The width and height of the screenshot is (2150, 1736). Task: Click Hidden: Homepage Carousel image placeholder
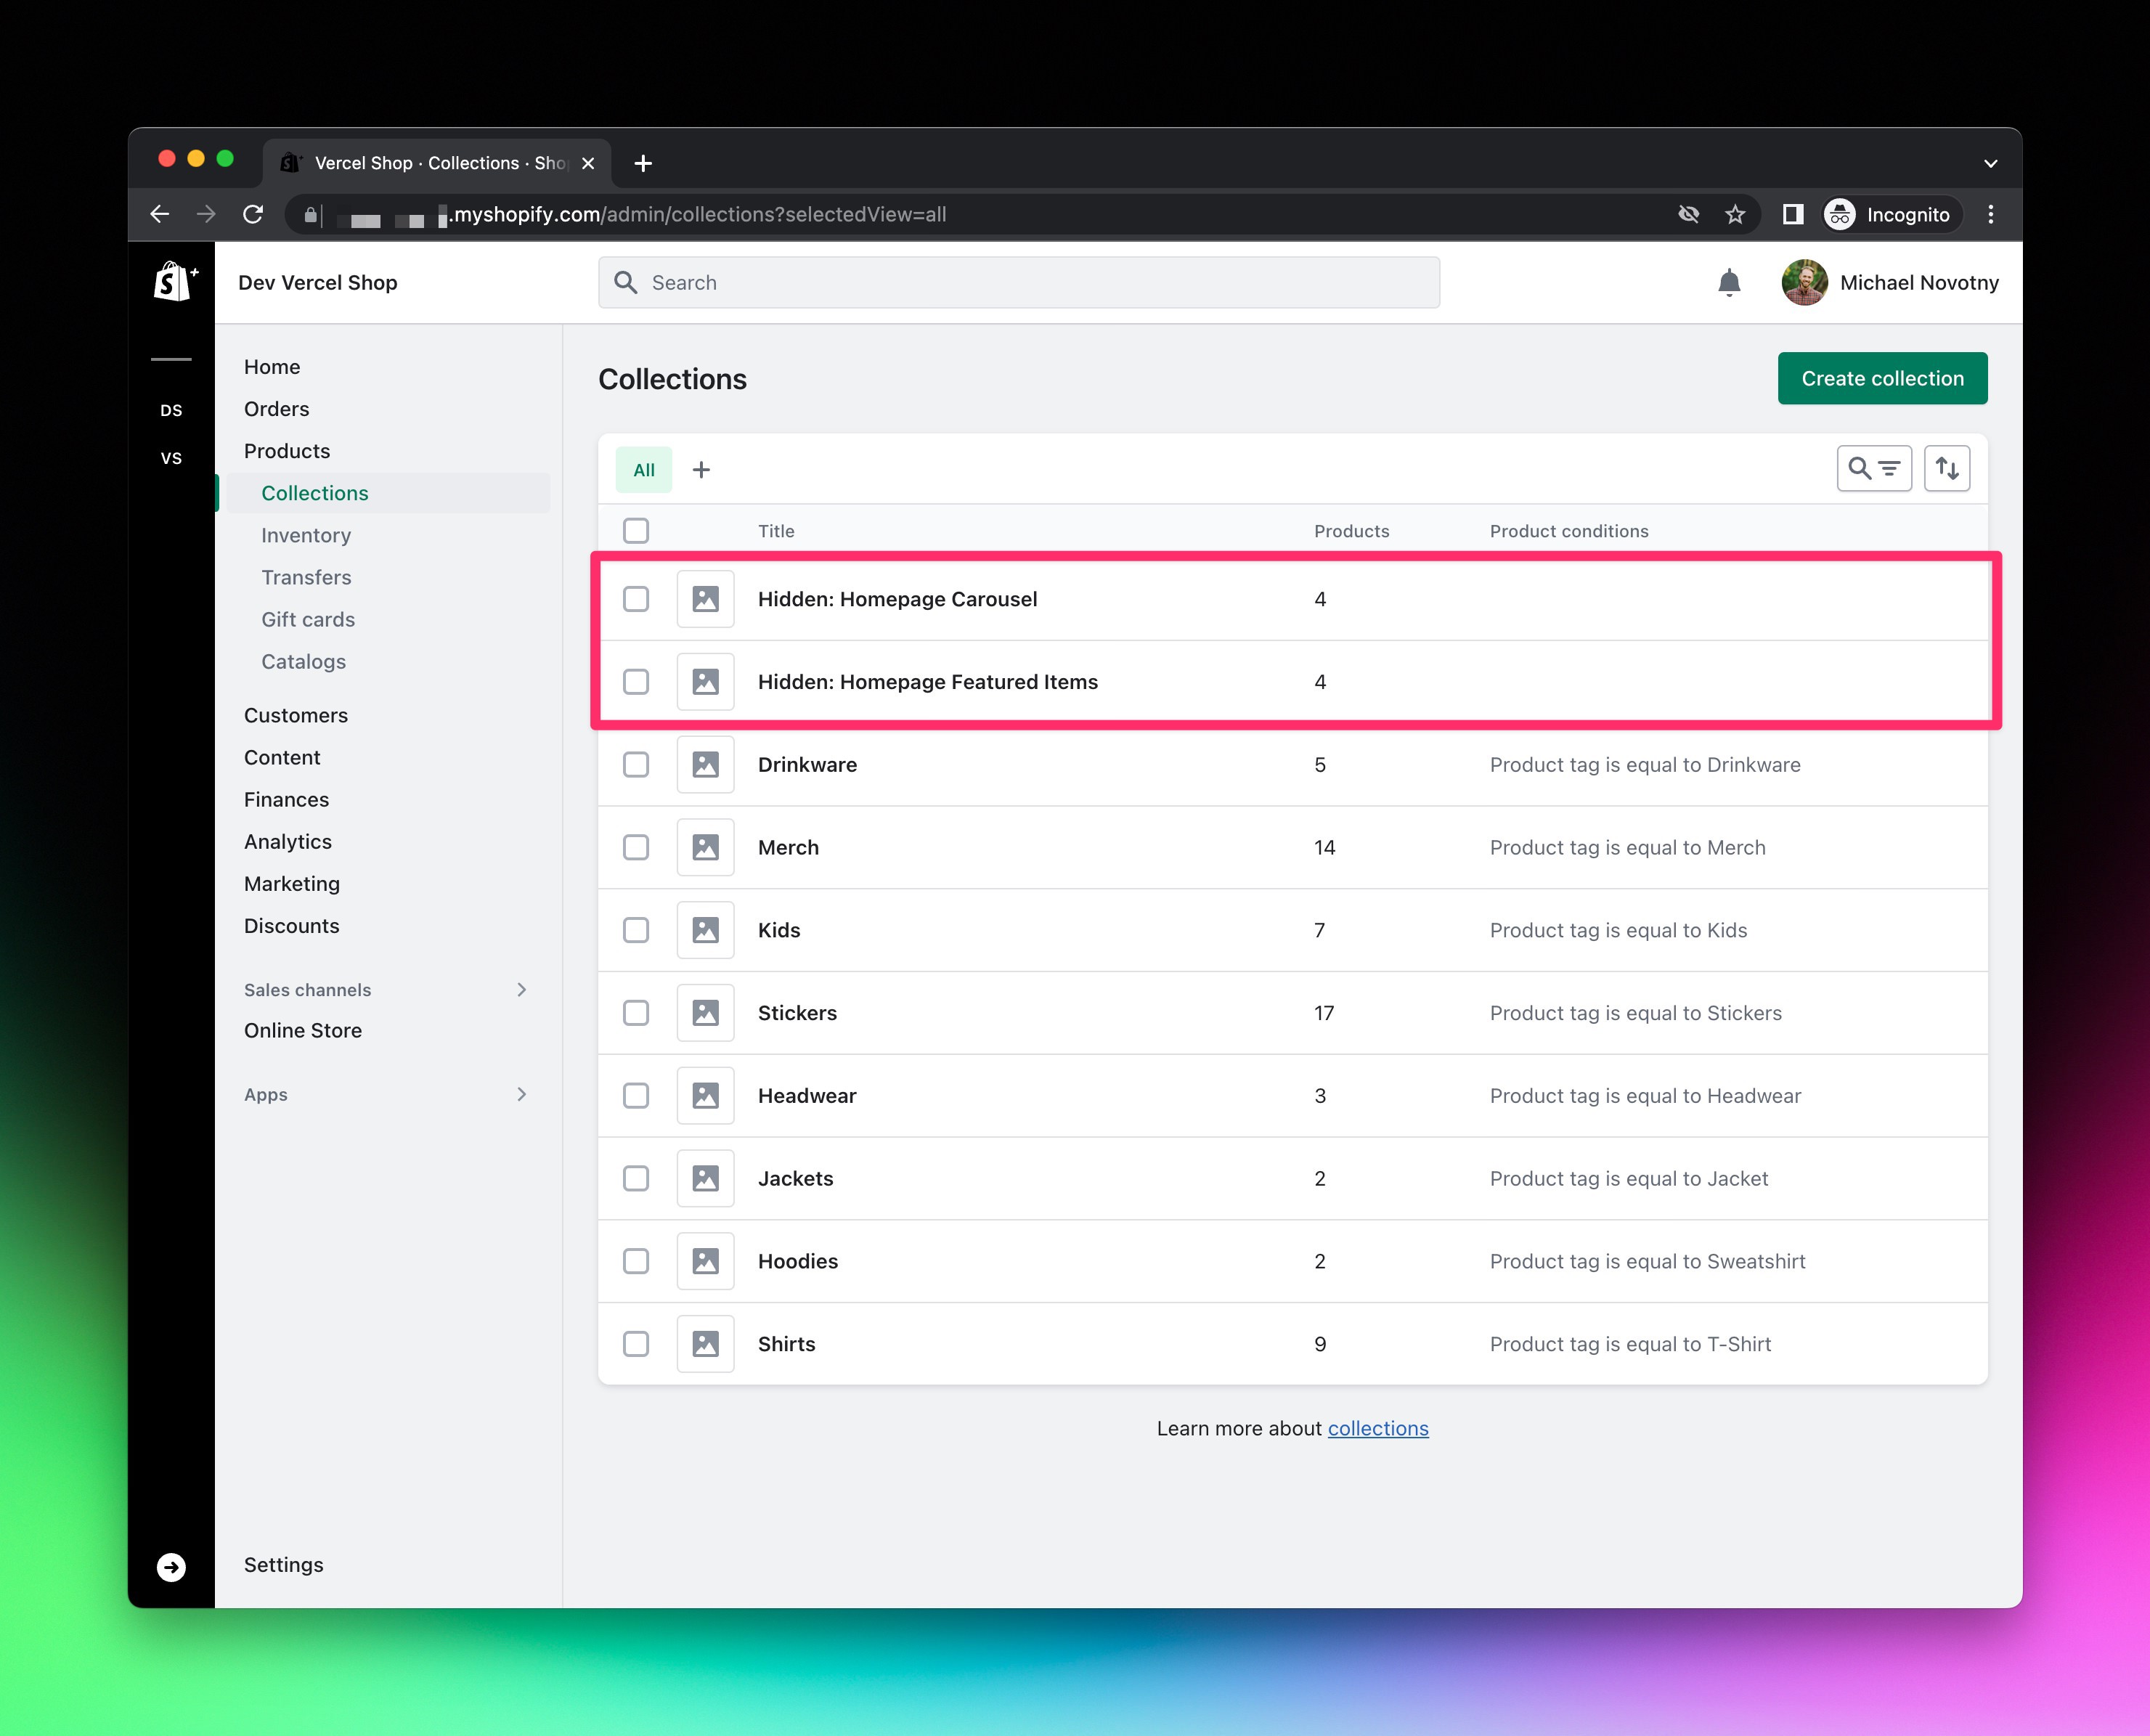[705, 599]
